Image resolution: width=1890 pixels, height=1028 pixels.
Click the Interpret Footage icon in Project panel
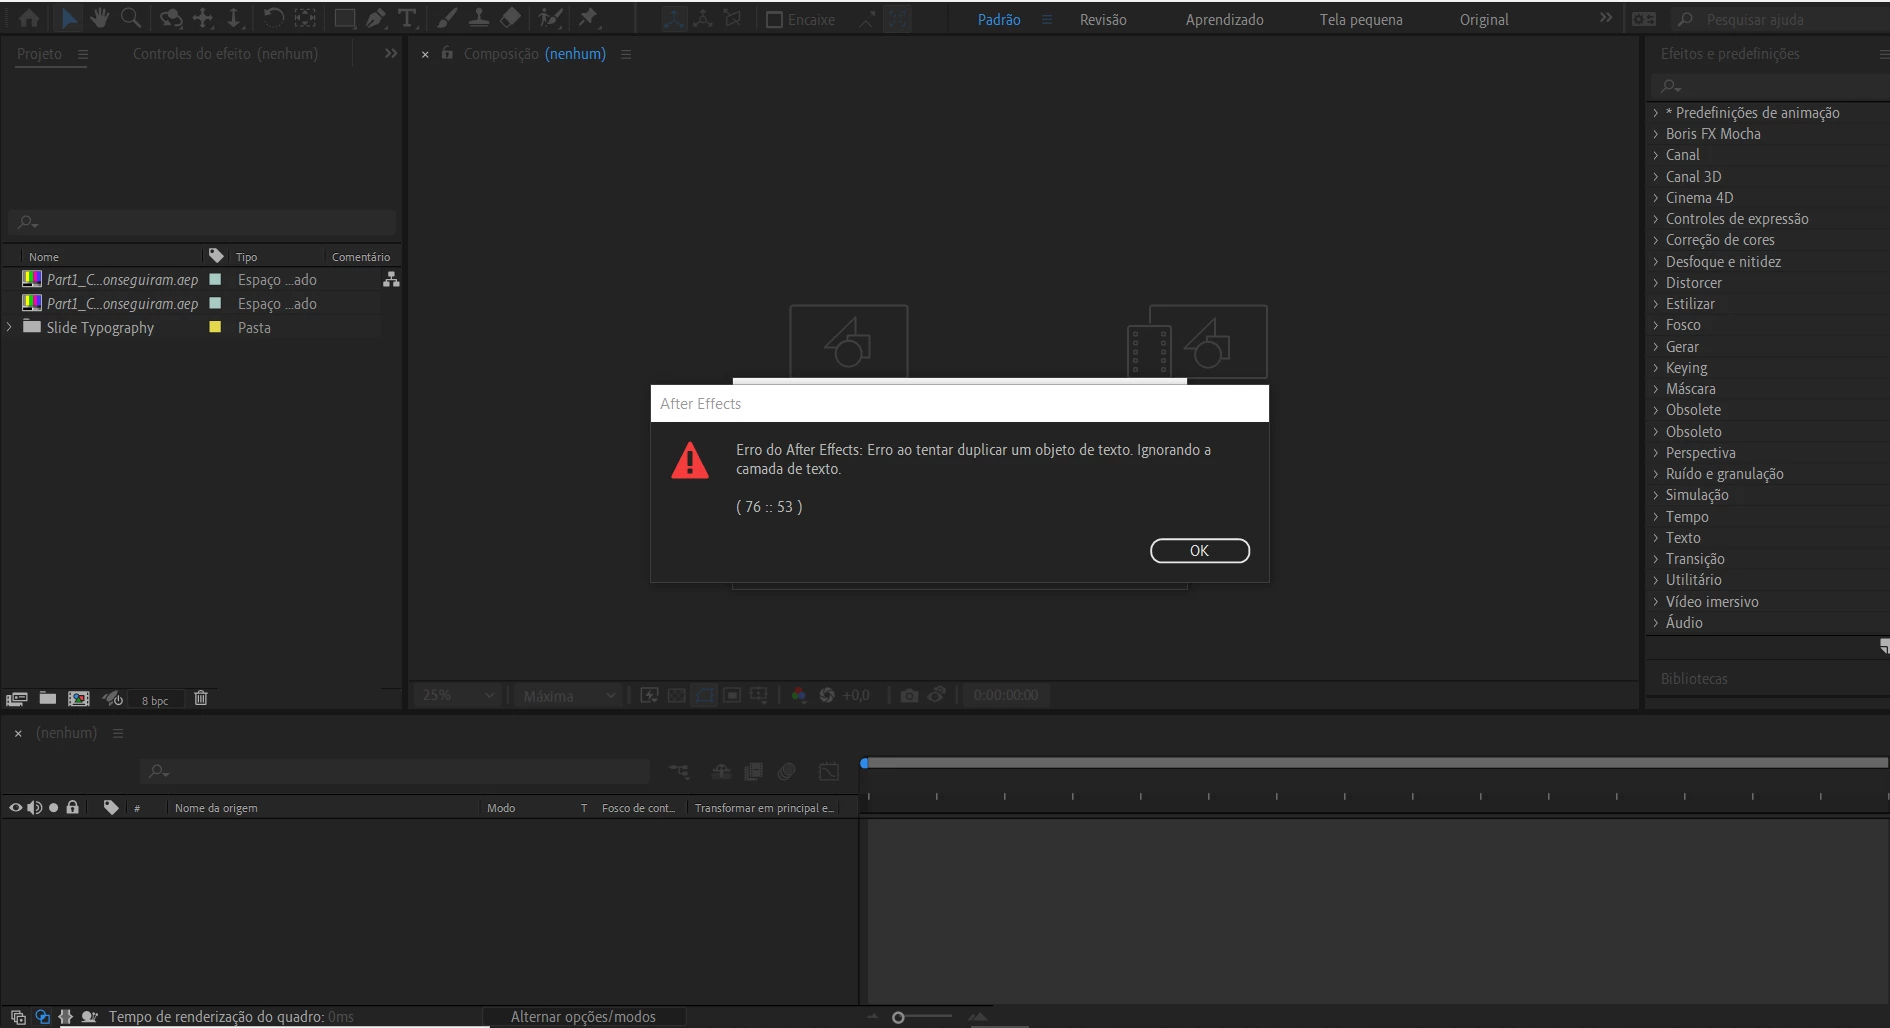pyautogui.click(x=16, y=699)
